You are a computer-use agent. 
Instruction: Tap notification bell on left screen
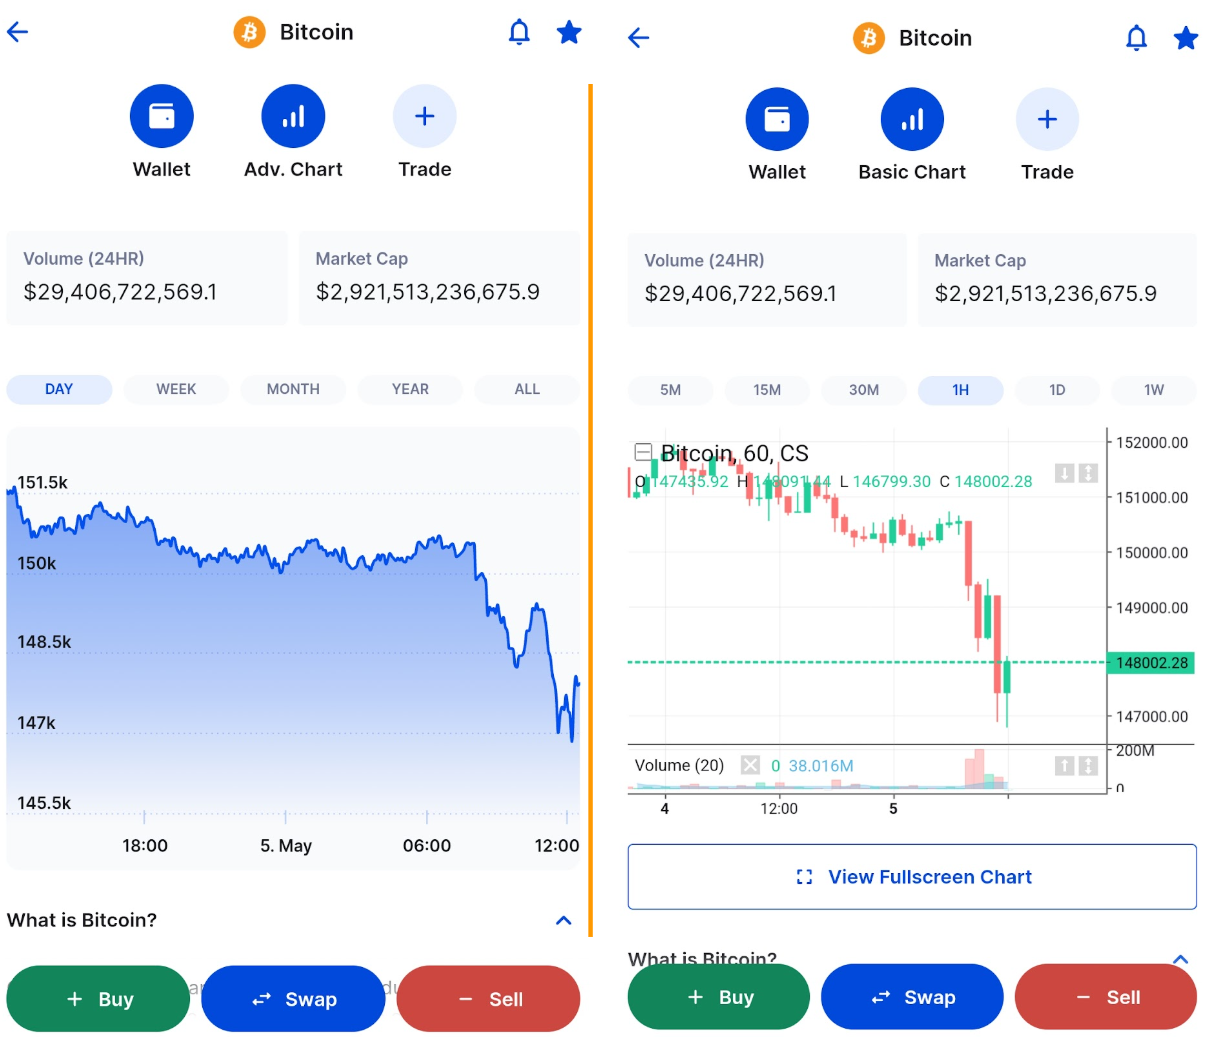tap(519, 33)
